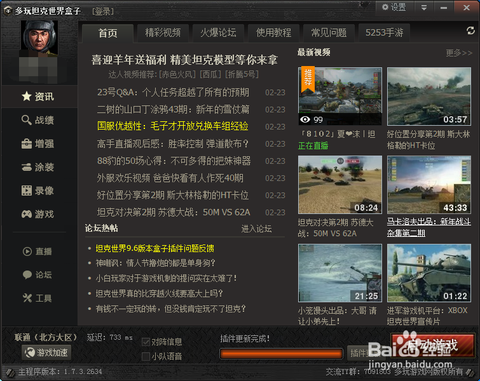Open the 西瓜 recommended video link

210,74
